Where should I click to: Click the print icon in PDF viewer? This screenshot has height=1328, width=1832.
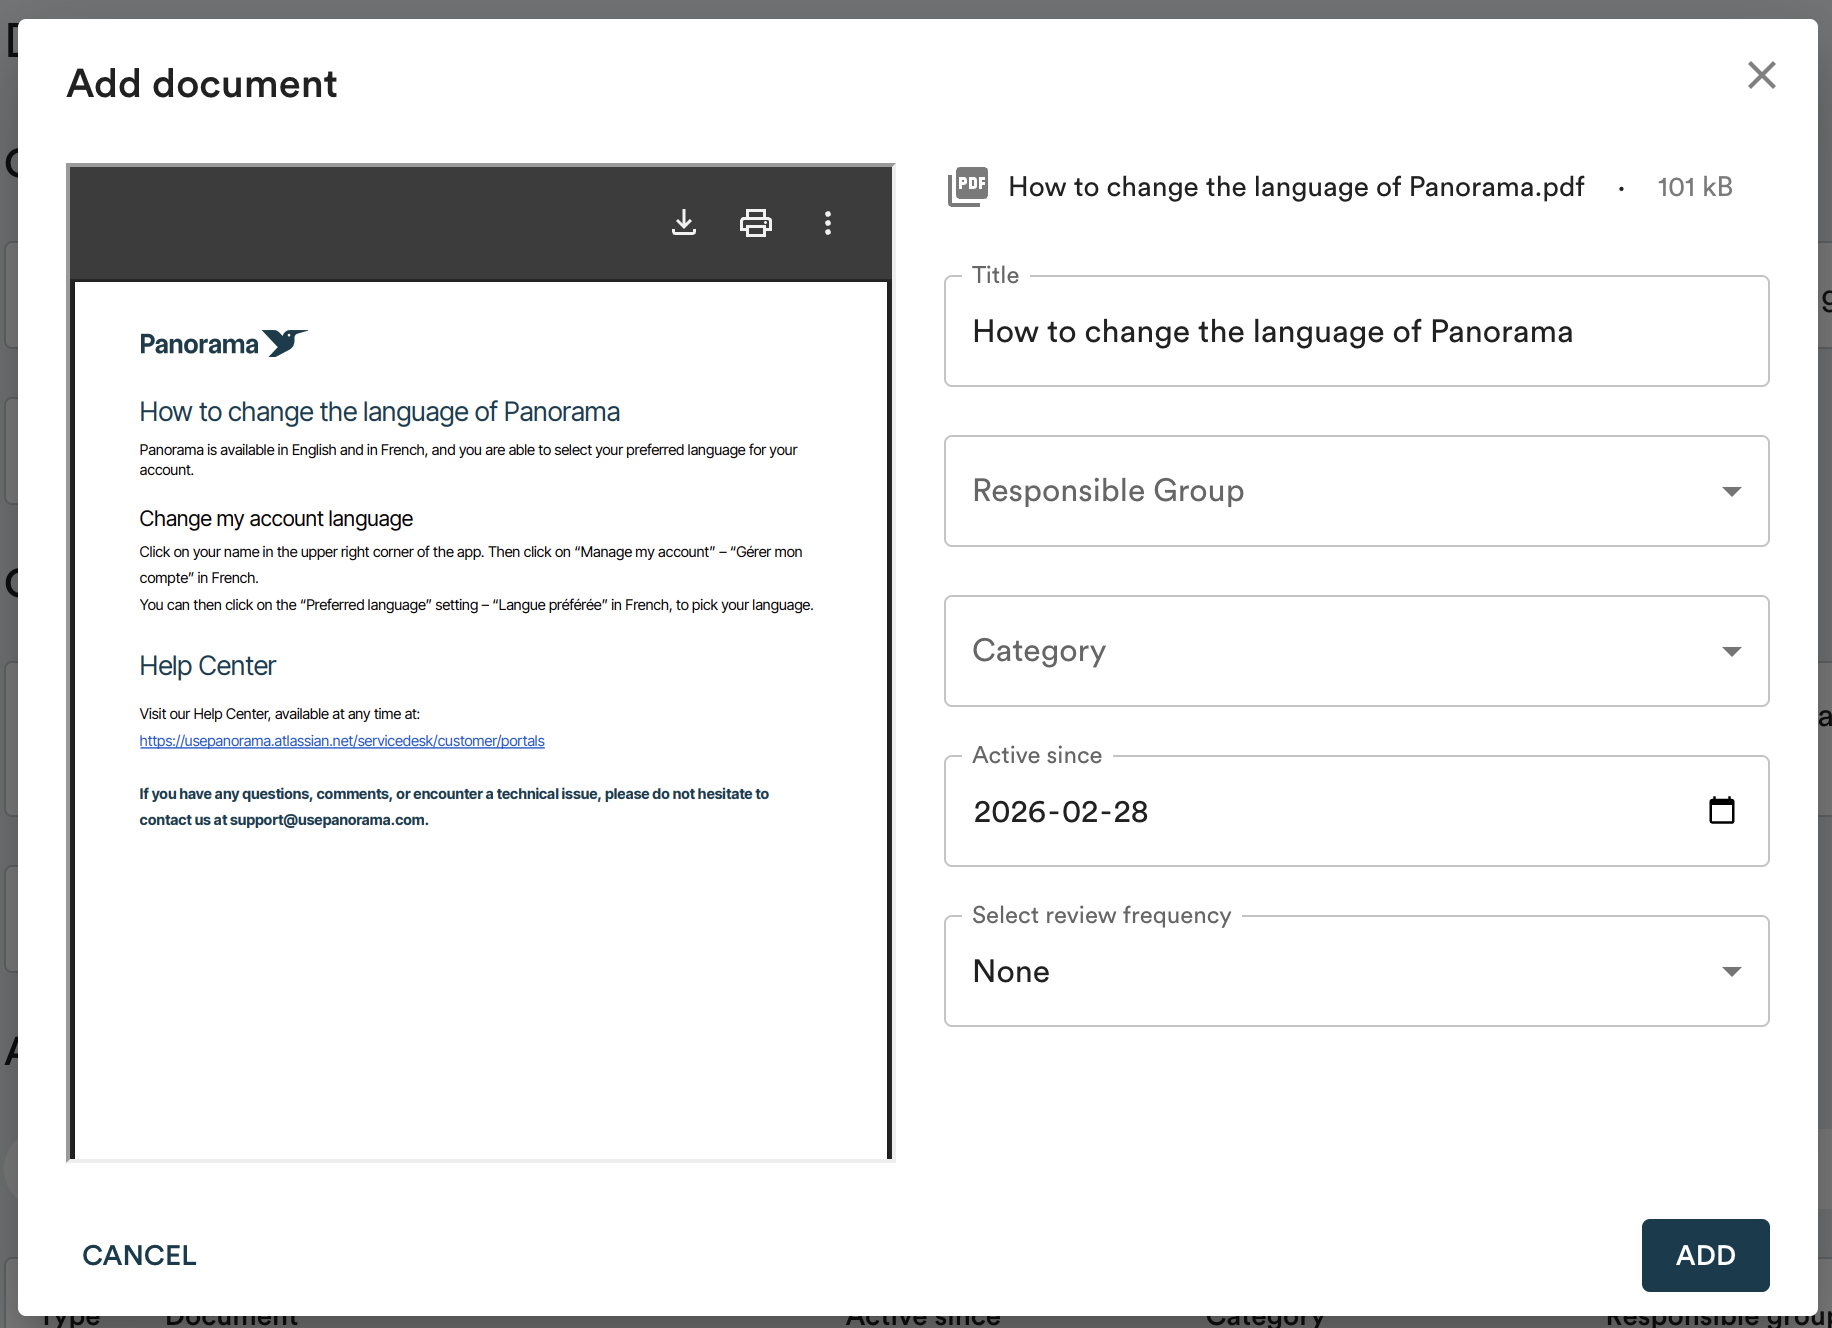point(755,222)
